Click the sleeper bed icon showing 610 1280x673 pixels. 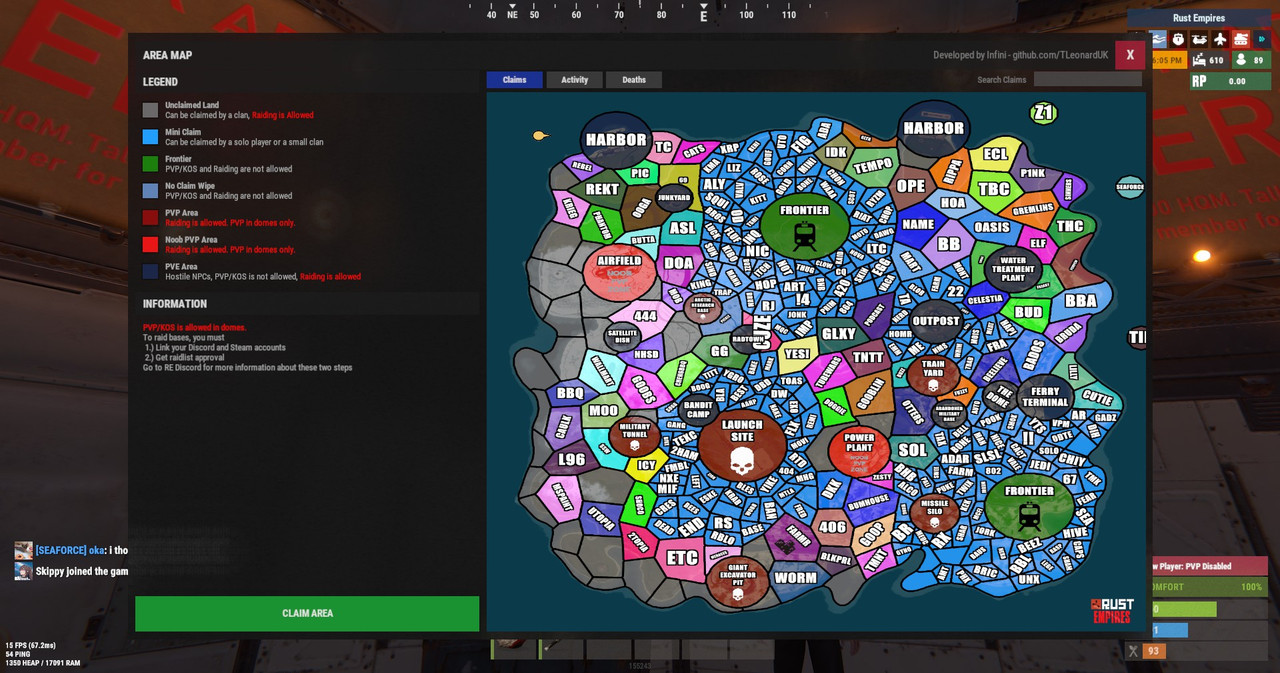coord(1199,60)
